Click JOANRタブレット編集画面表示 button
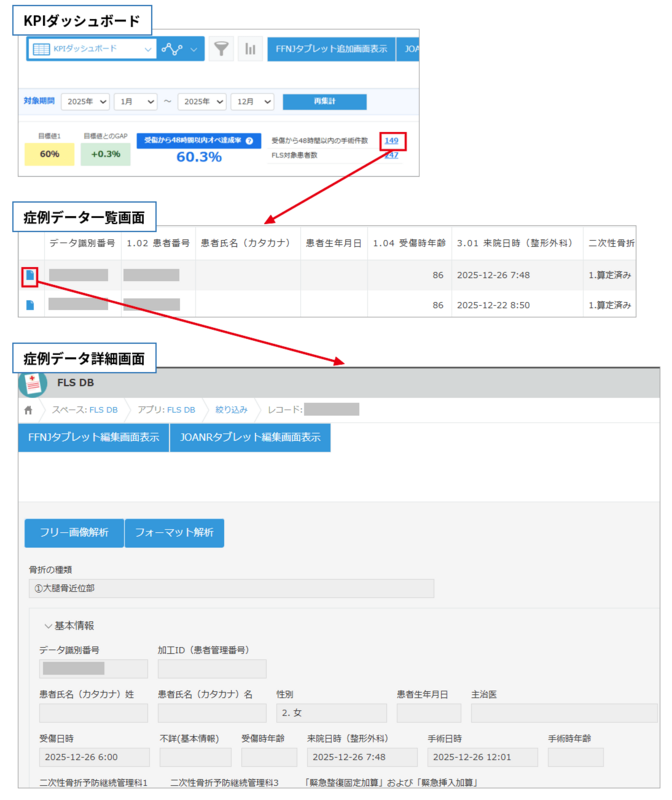This screenshot has height=800, width=672. pos(250,437)
